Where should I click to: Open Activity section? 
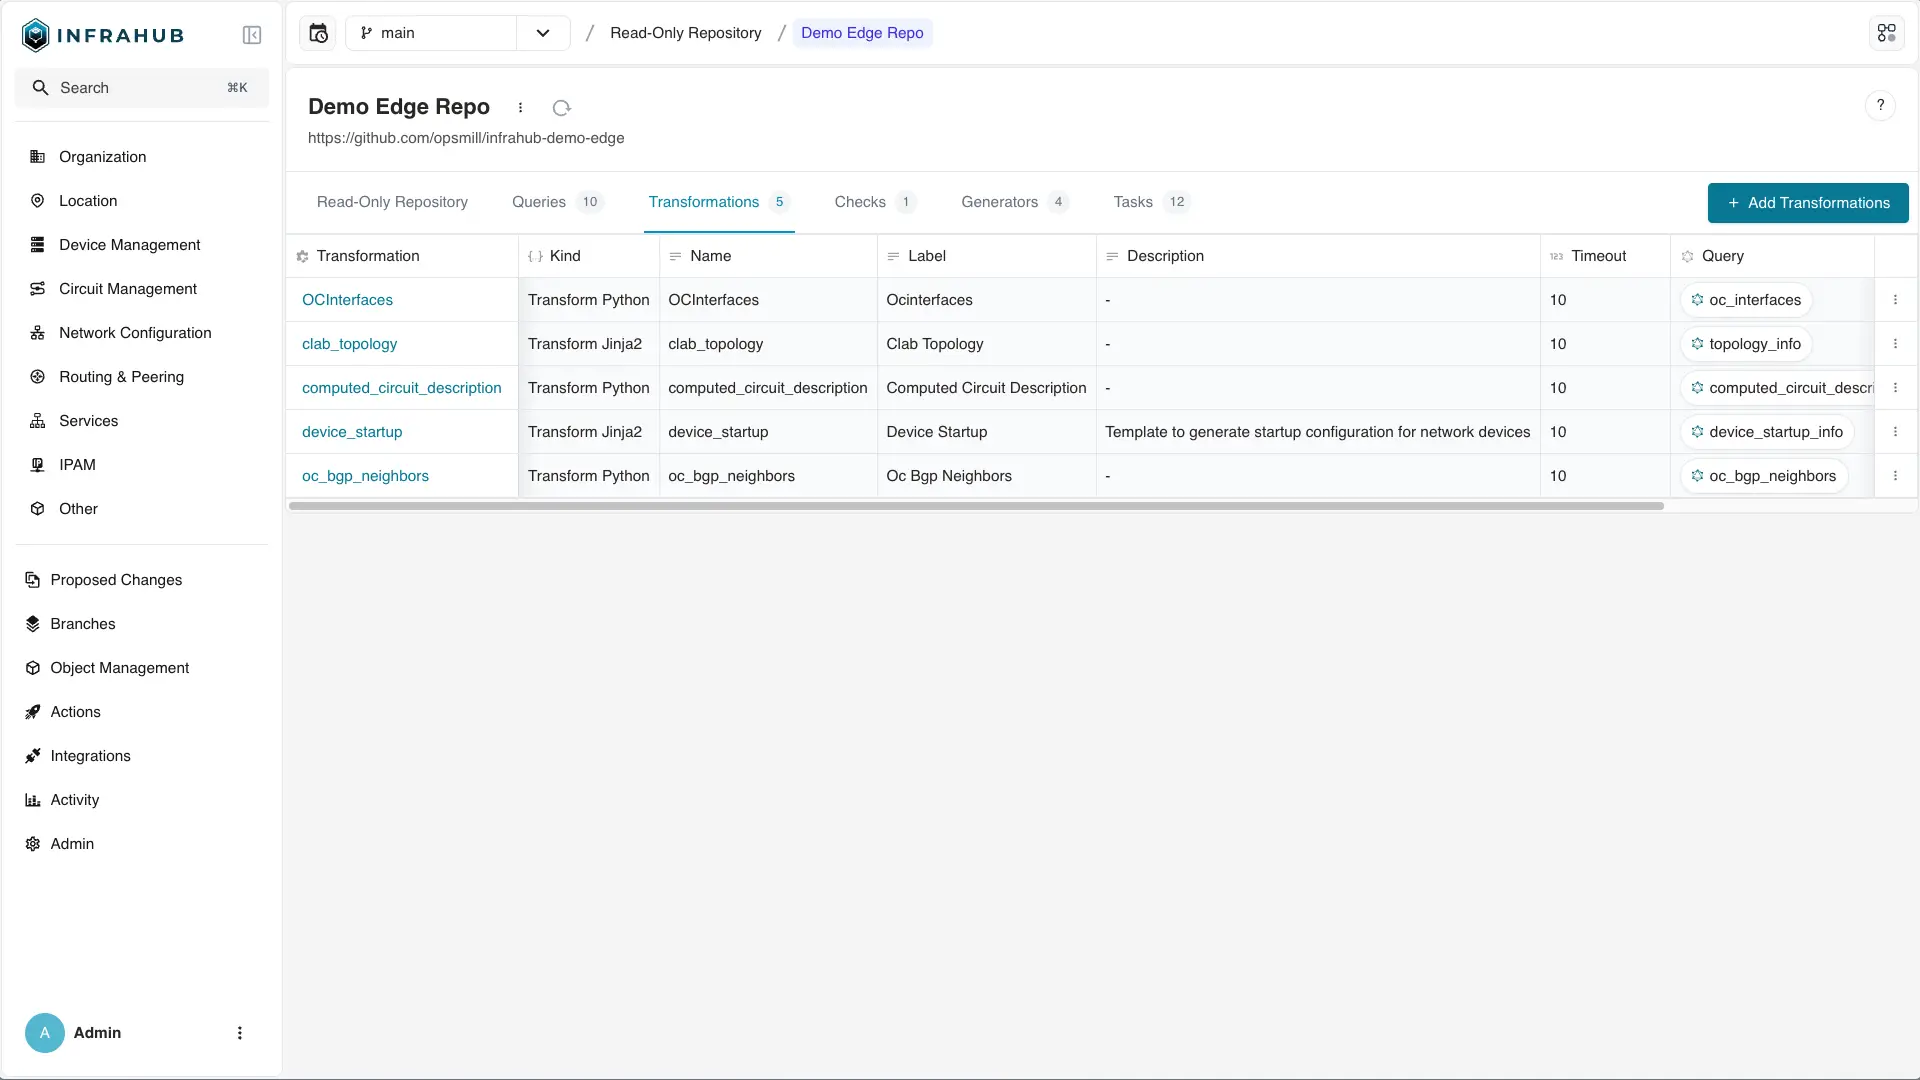coord(142,800)
